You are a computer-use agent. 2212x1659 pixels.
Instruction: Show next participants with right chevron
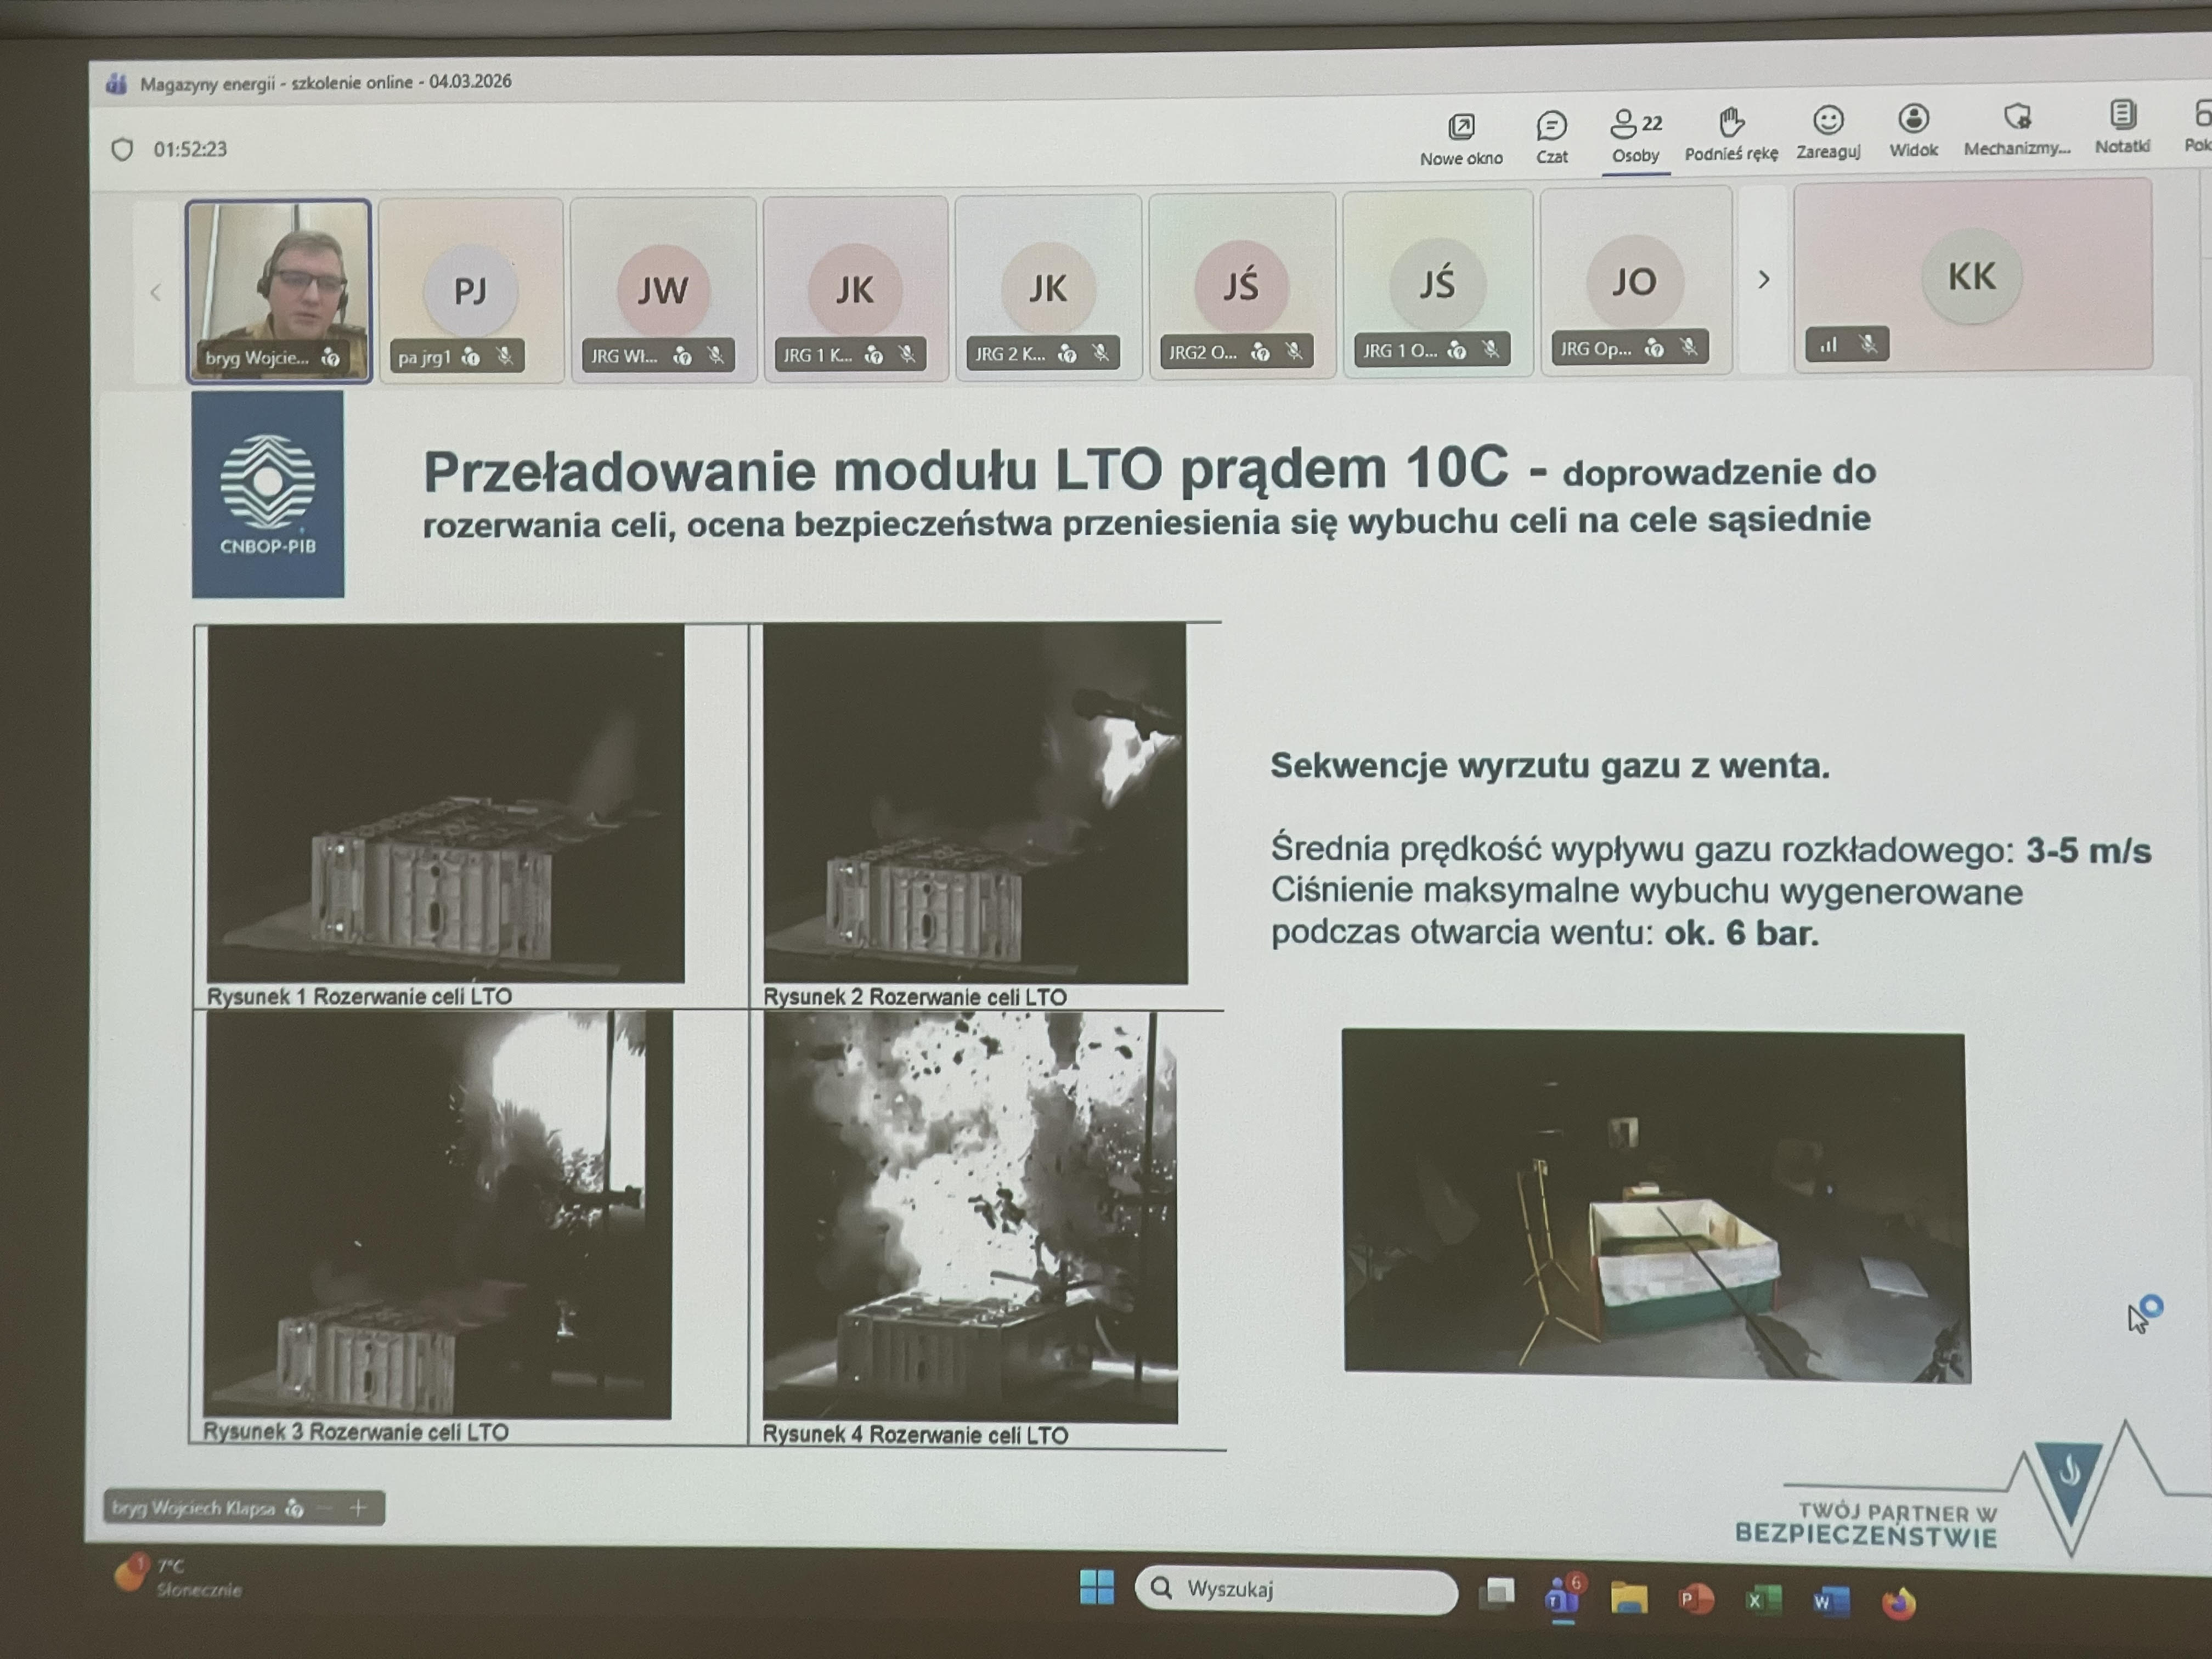1763,280
